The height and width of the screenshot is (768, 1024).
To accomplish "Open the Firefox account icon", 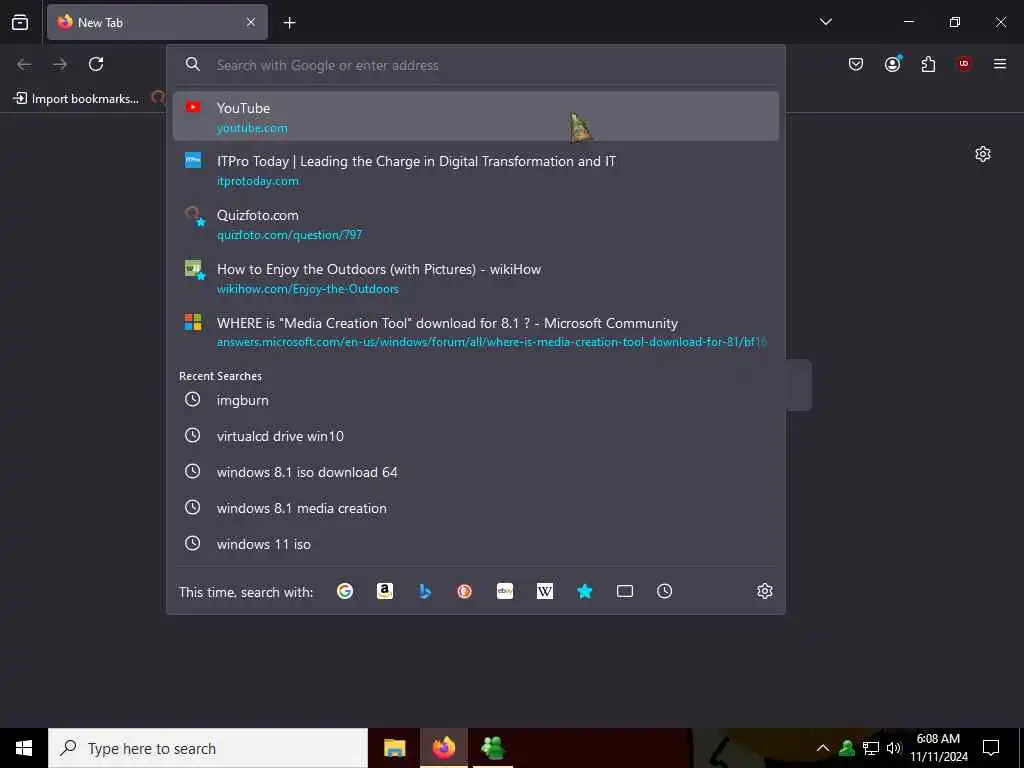I will point(893,64).
